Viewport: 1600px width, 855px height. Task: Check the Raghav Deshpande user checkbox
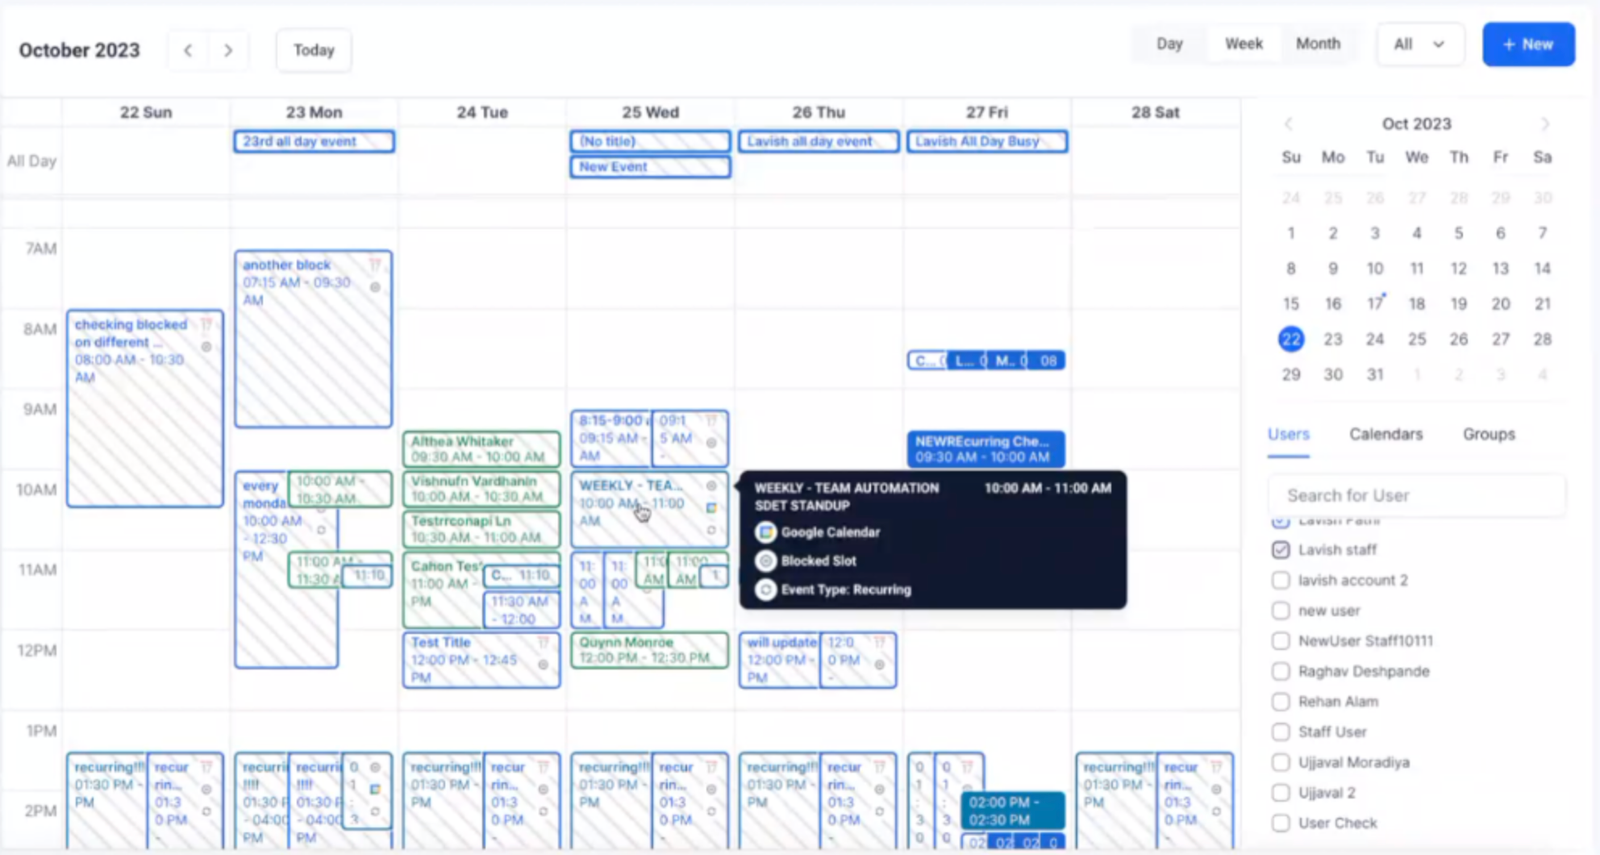[x=1281, y=671]
